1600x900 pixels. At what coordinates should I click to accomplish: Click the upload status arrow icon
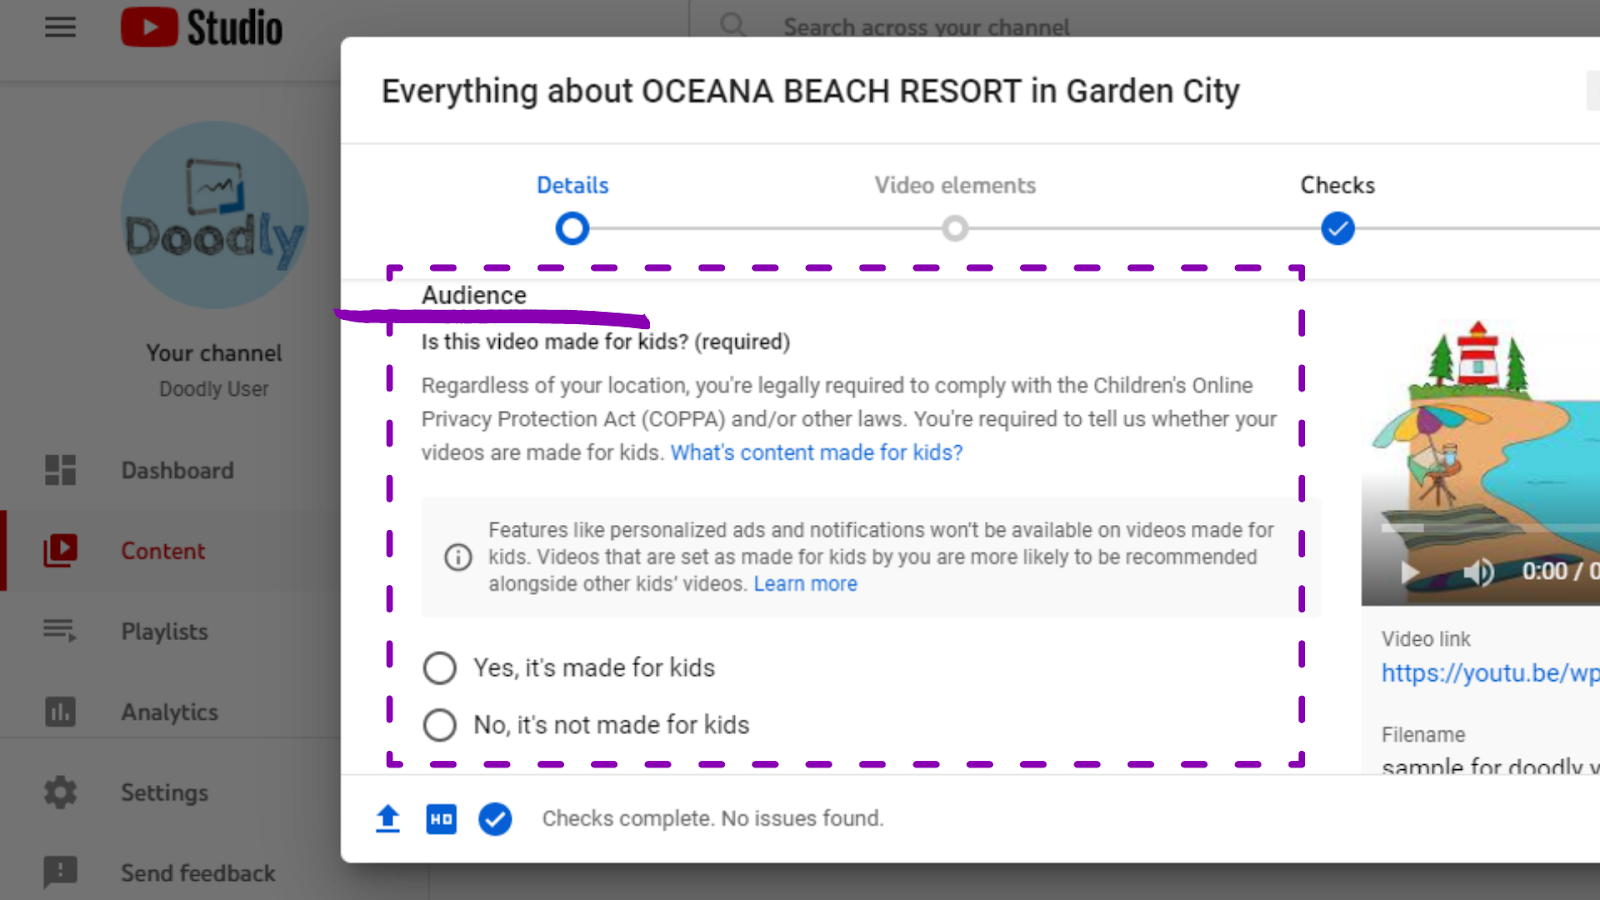388,819
